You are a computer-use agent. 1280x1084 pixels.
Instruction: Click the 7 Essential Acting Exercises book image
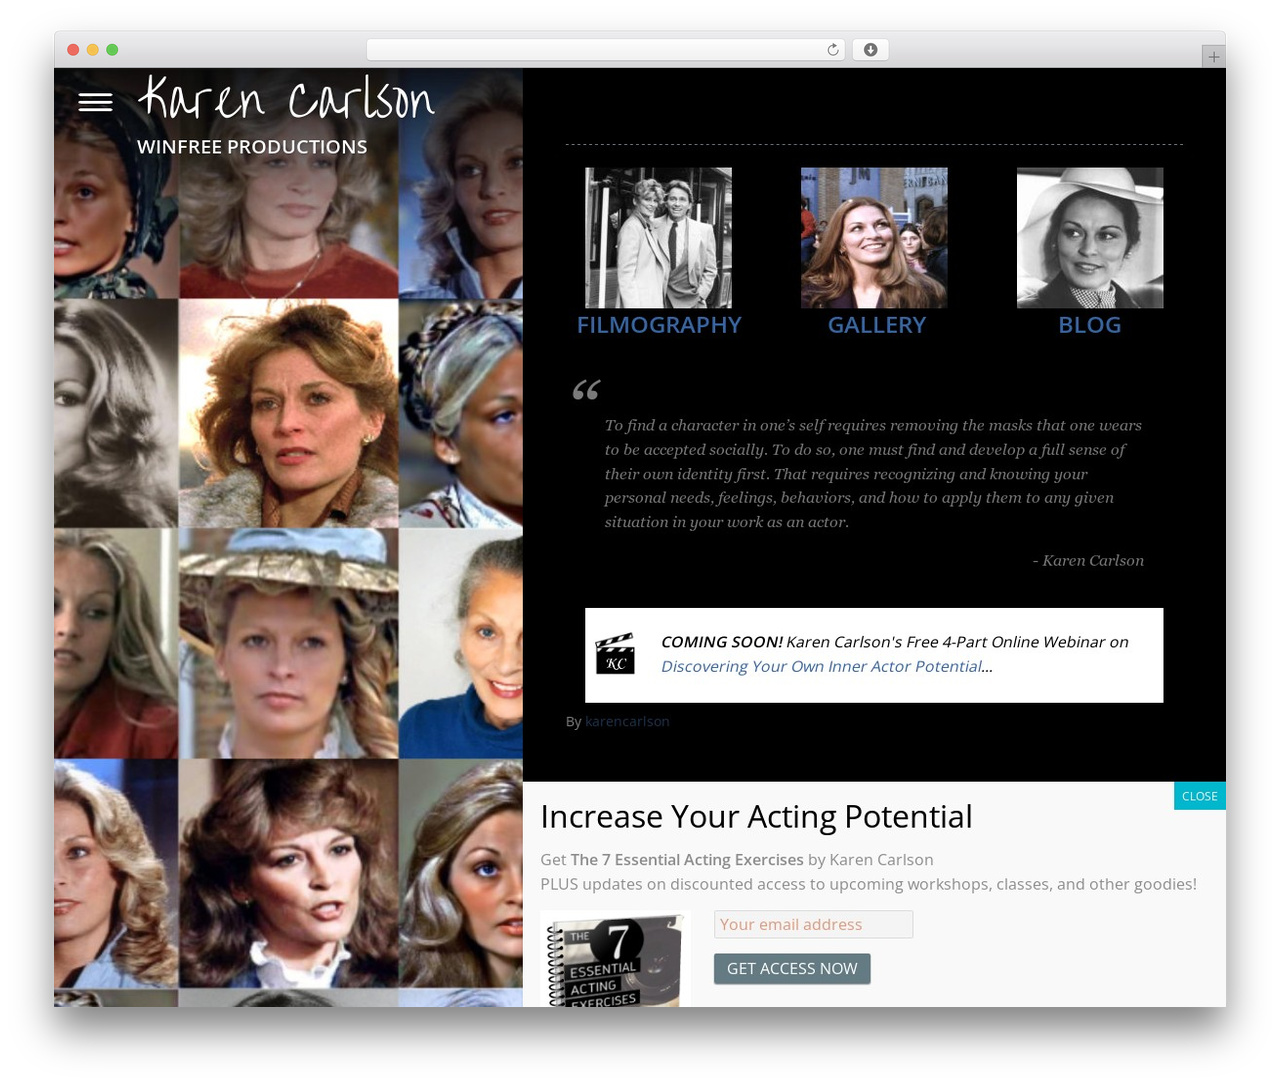pyautogui.click(x=615, y=960)
